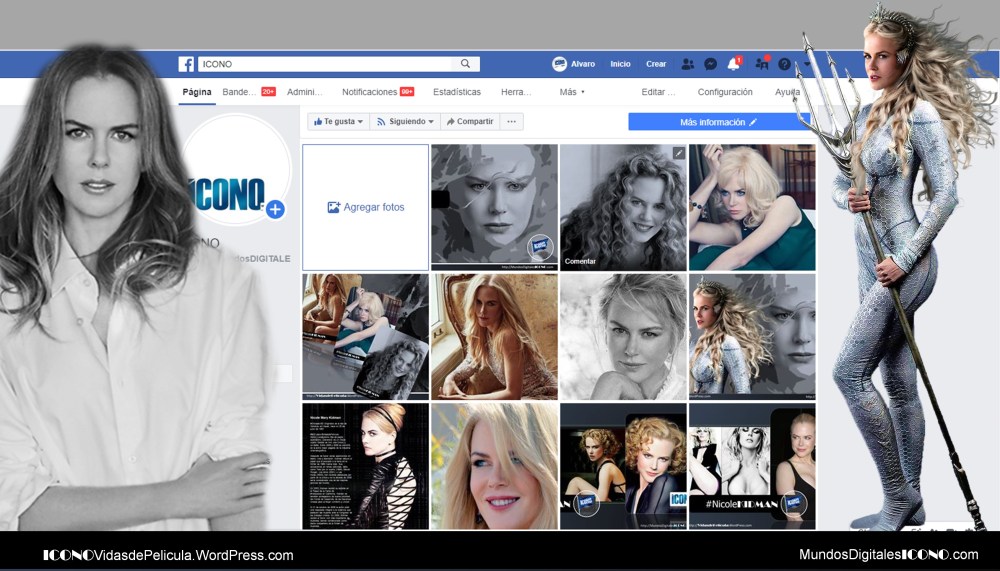Open the Crear menu in top bar
The width and height of the screenshot is (1000, 571).
pyautogui.click(x=656, y=64)
